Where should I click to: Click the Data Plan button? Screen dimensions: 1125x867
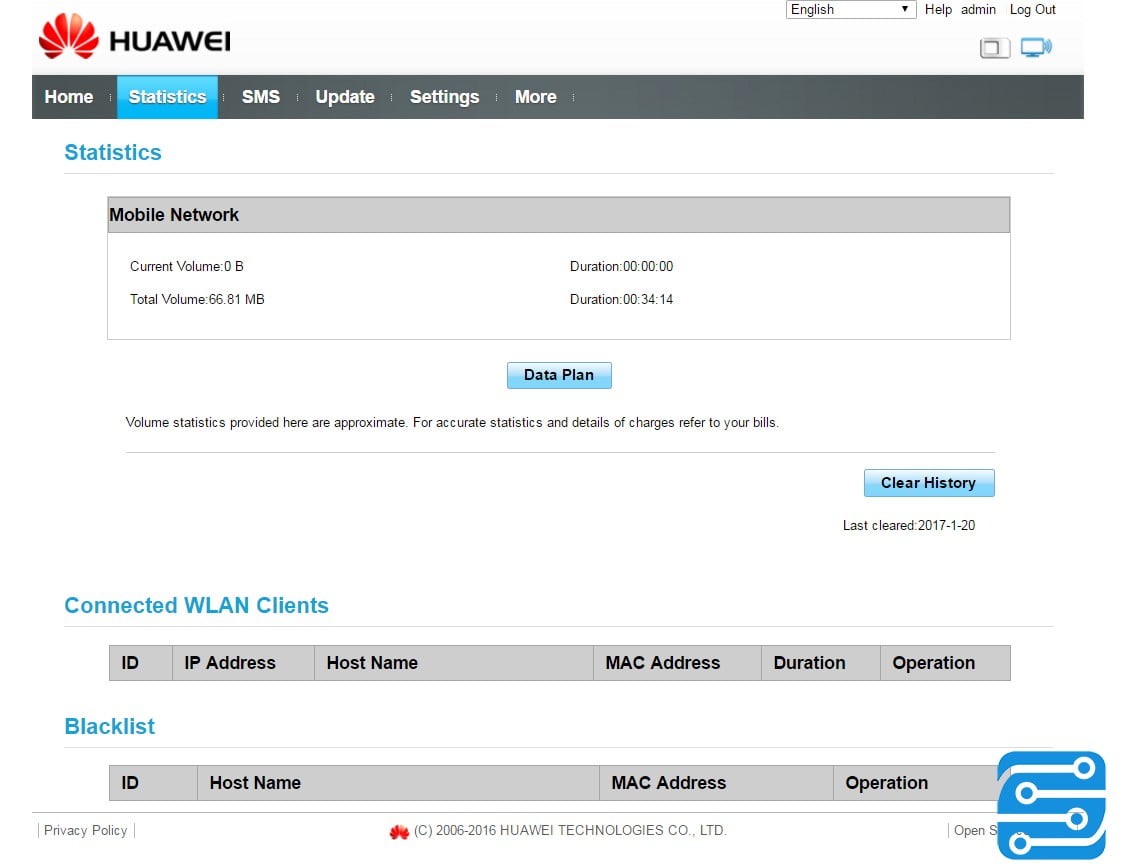tap(559, 374)
